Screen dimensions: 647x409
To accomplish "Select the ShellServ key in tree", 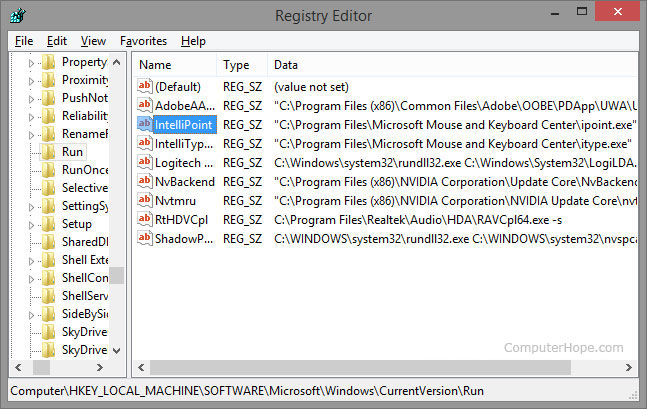I will [x=84, y=296].
